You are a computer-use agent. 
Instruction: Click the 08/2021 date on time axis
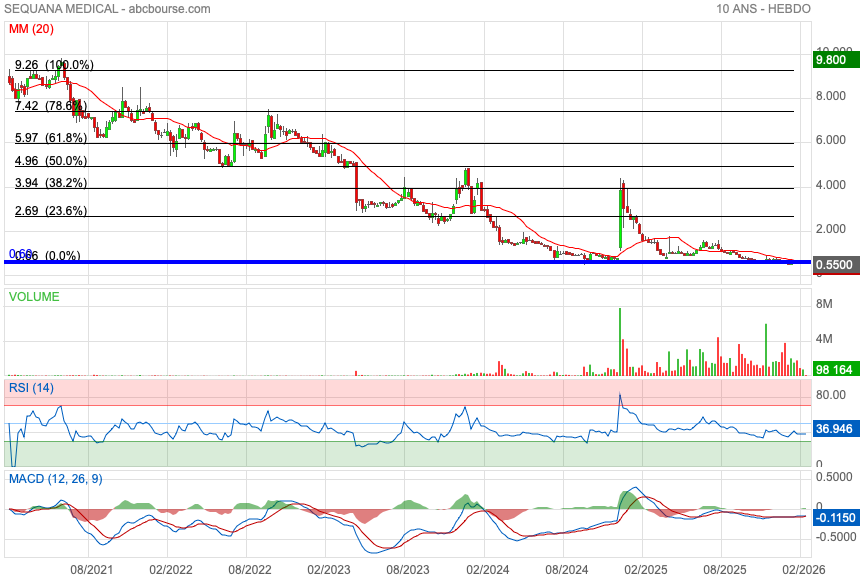pyautogui.click(x=88, y=568)
